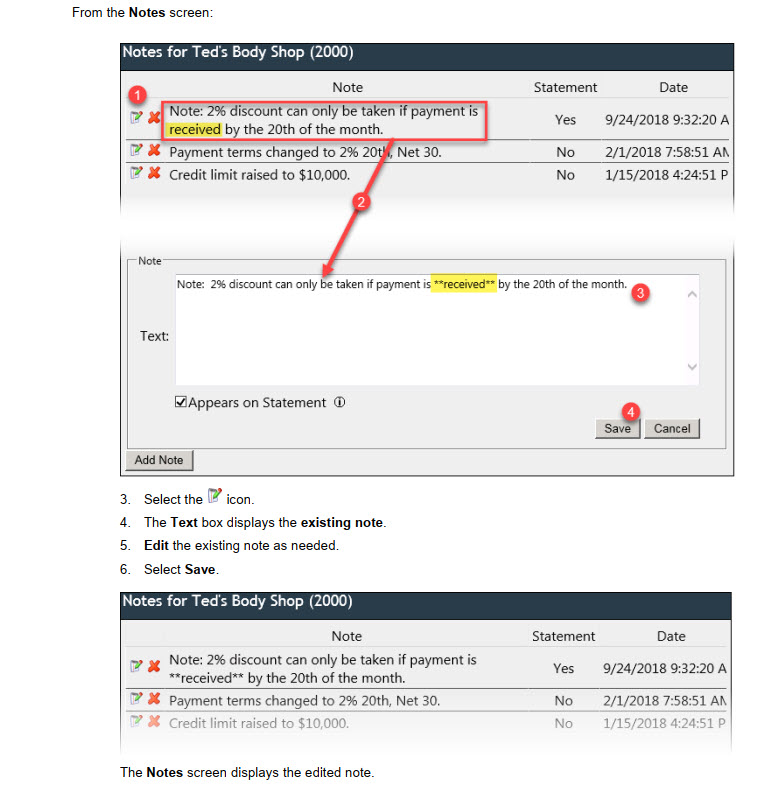Delete the Credit limit note in upper table
The height and width of the screenshot is (808, 770).
[154, 173]
